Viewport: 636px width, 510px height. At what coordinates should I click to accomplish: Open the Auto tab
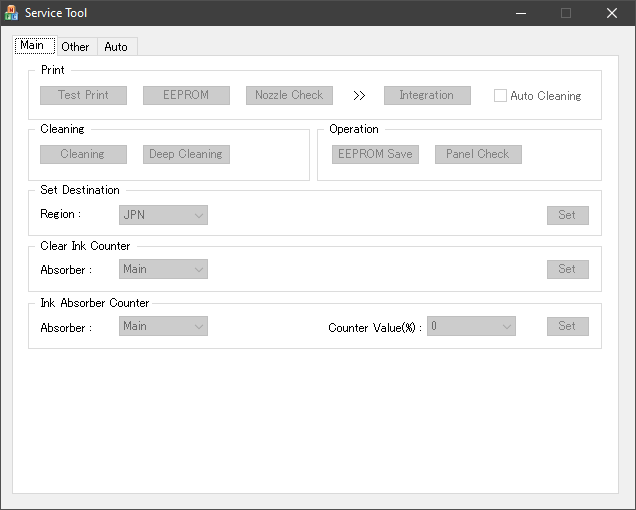pyautogui.click(x=116, y=47)
